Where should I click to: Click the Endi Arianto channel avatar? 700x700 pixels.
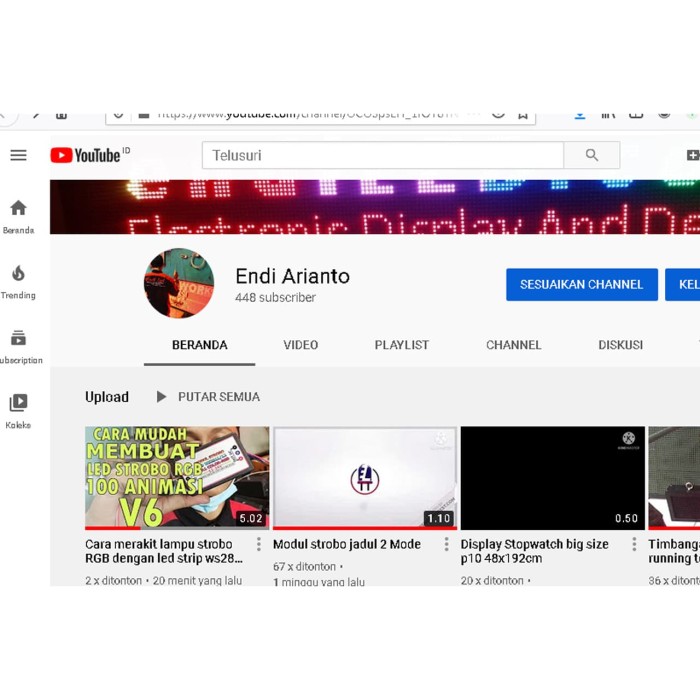coord(179,283)
